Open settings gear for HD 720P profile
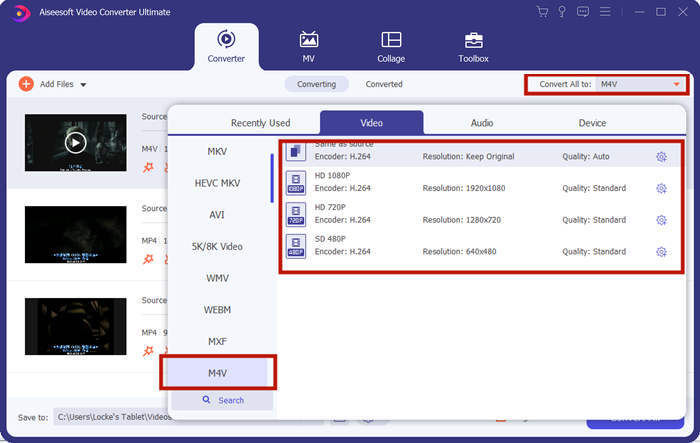The height and width of the screenshot is (443, 700). [661, 220]
